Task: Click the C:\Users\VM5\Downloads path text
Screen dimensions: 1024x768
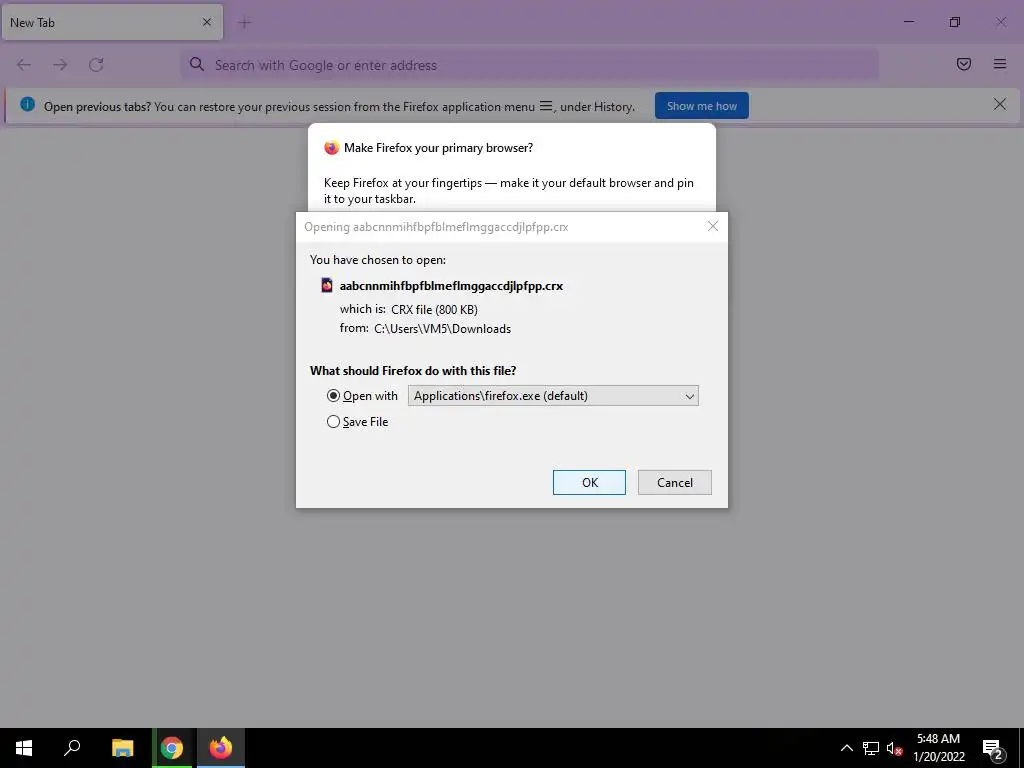Action: tap(442, 329)
